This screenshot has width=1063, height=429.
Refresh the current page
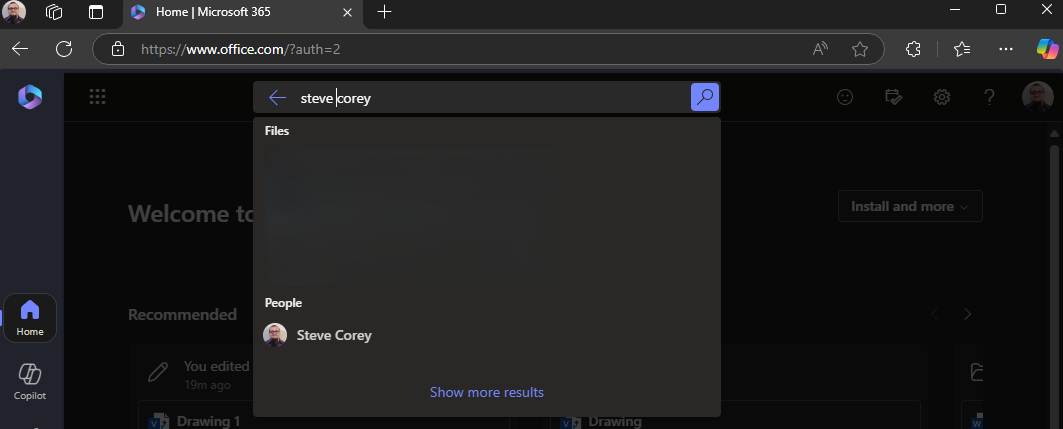64,48
